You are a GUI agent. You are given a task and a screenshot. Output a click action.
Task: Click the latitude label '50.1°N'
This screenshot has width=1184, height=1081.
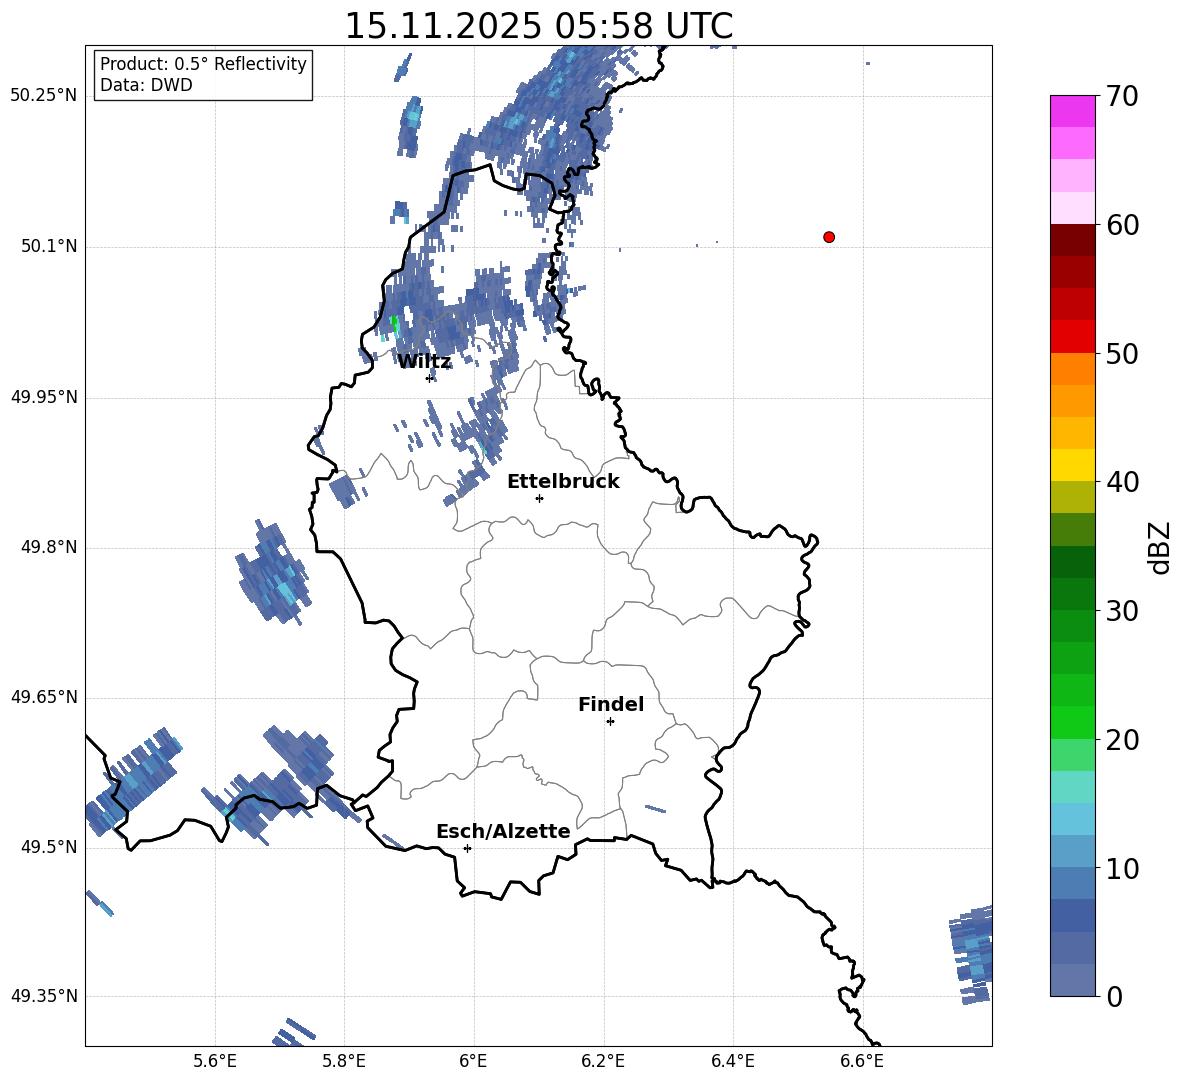[49, 247]
